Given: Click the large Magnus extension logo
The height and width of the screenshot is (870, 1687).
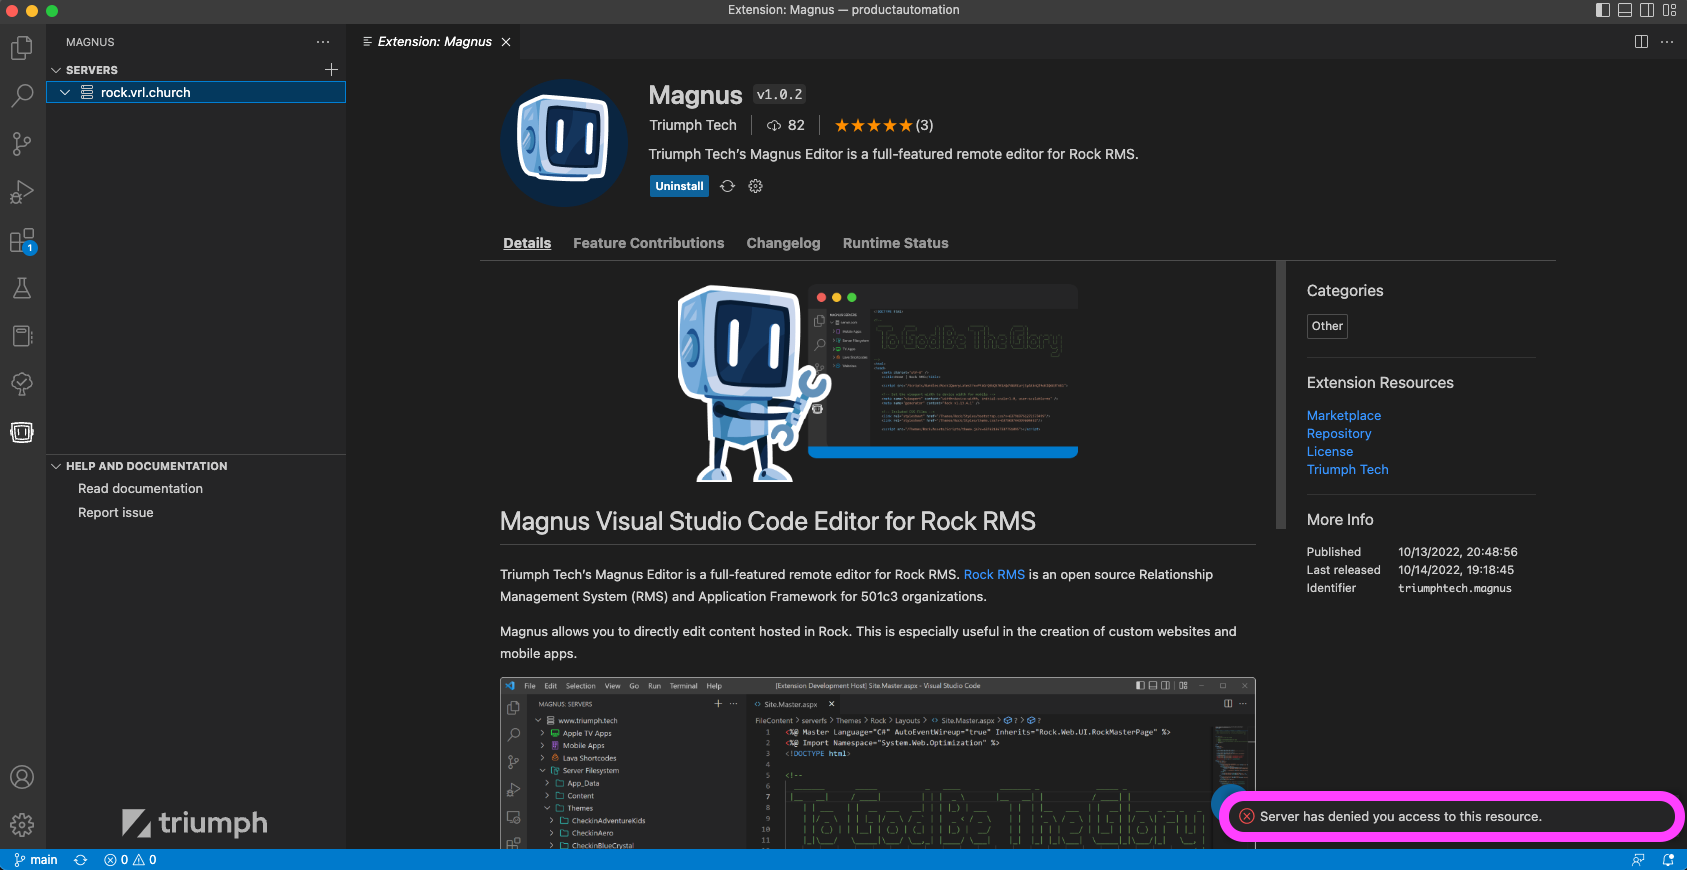Looking at the screenshot, I should coord(564,143).
